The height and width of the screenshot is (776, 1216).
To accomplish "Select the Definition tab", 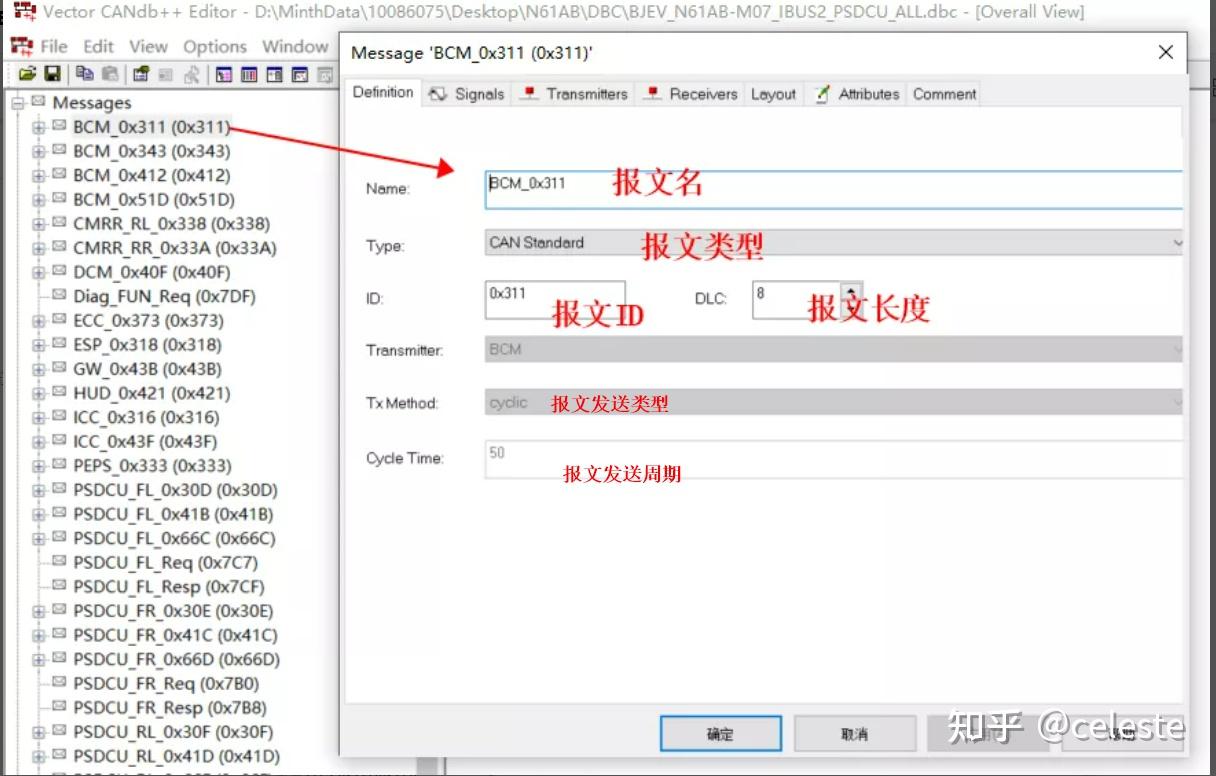I will pyautogui.click(x=383, y=92).
